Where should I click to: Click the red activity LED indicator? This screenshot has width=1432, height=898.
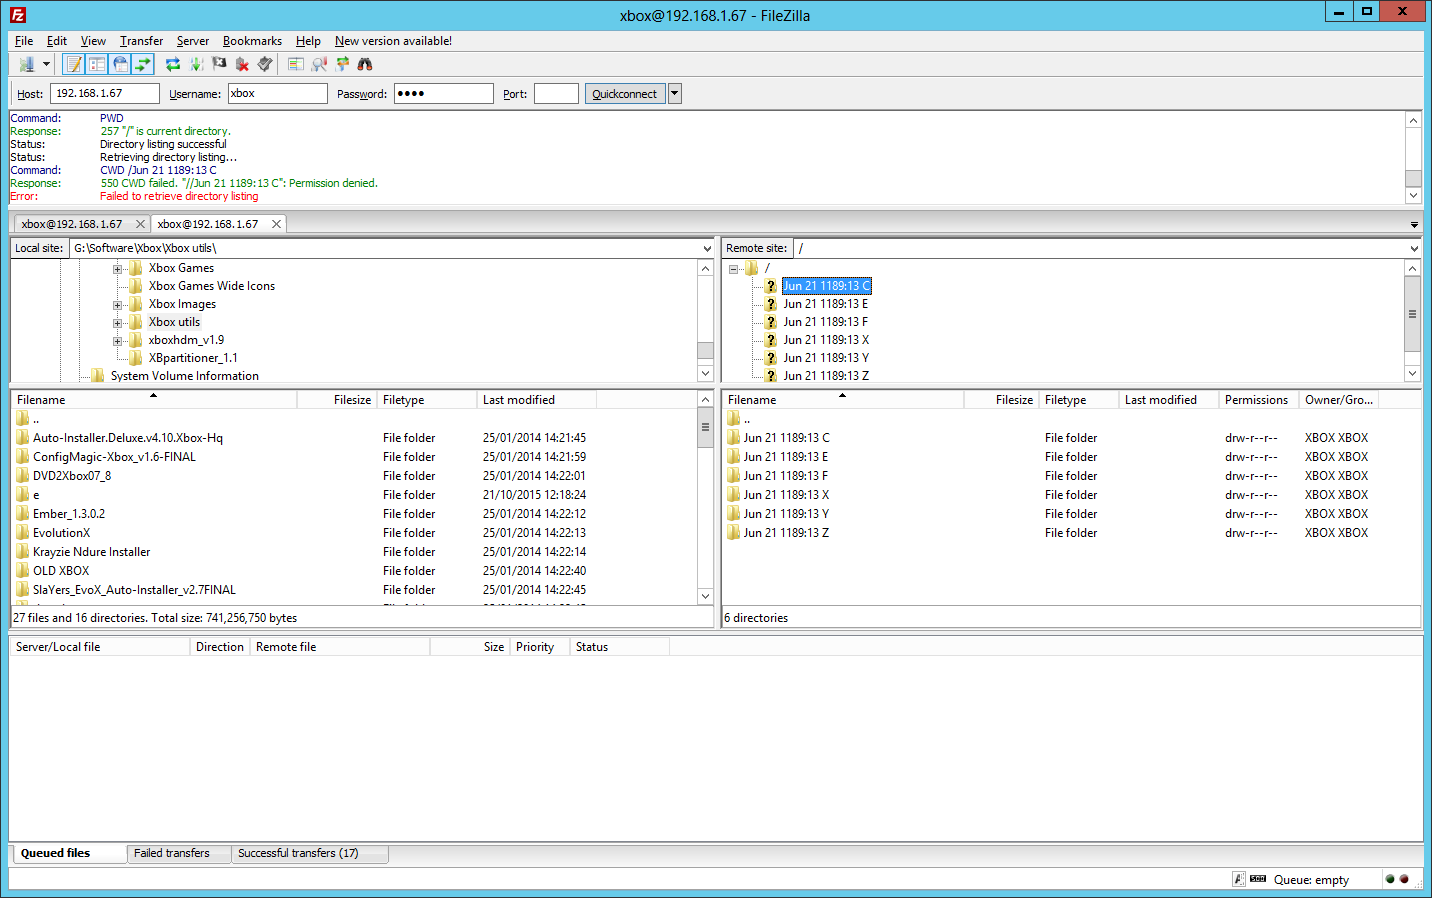pyautogui.click(x=1404, y=879)
